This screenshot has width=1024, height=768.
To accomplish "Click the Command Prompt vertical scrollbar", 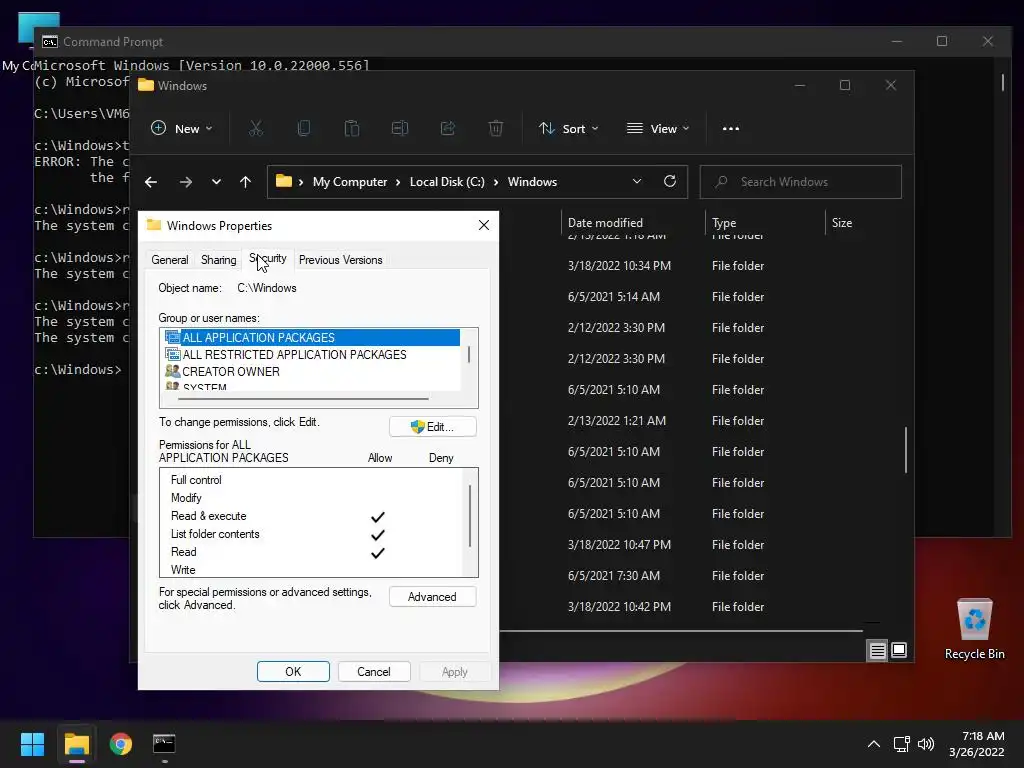I will [1002, 82].
